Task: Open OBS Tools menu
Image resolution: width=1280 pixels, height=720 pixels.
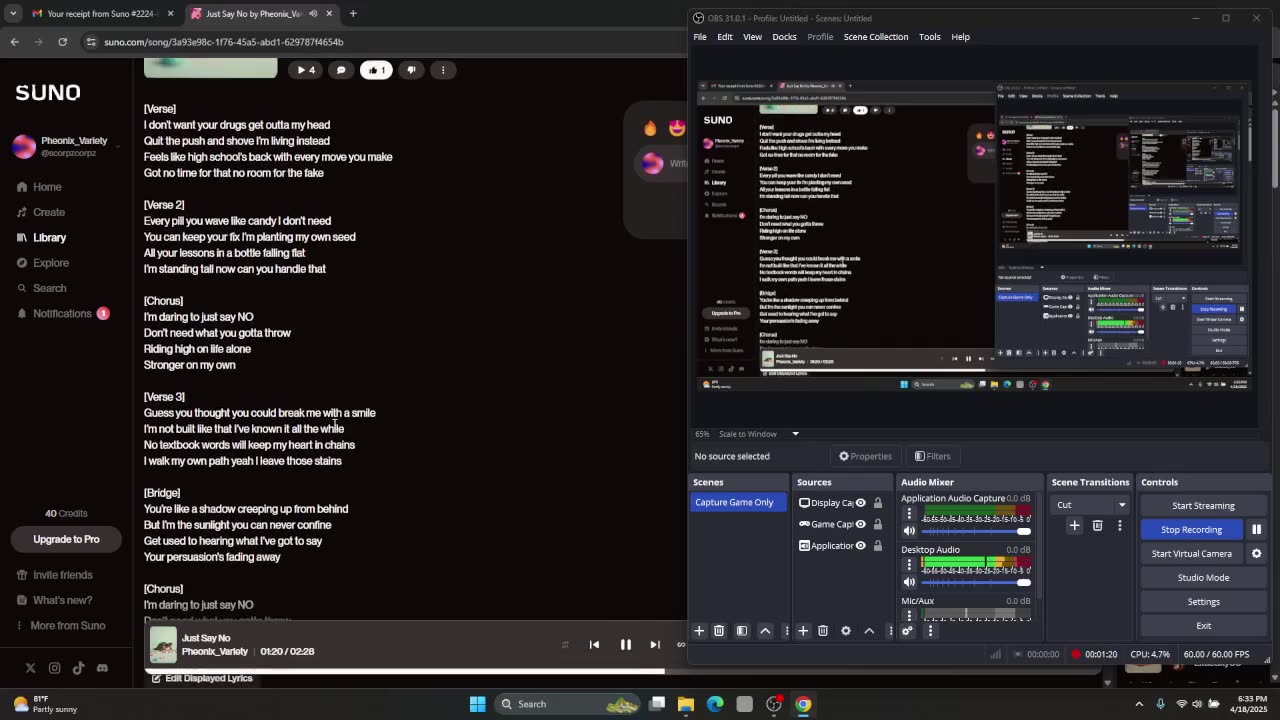Action: [929, 37]
